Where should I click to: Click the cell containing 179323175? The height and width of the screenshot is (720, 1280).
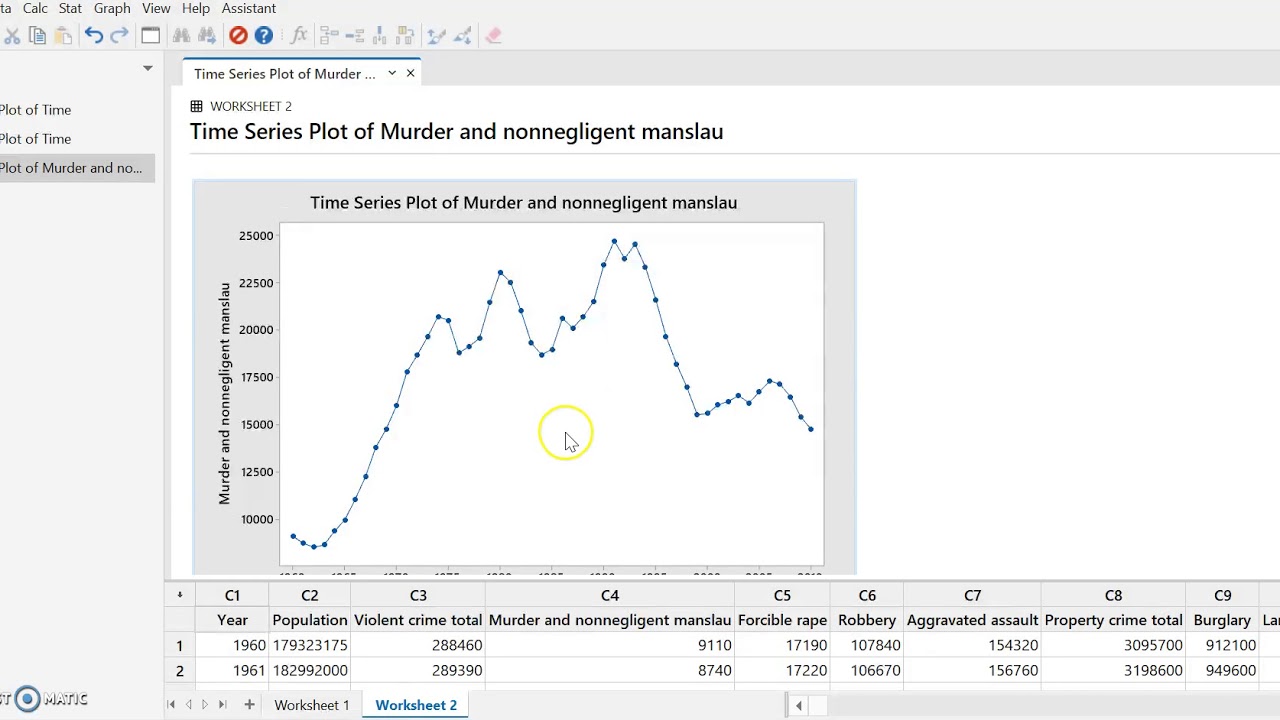click(x=310, y=646)
